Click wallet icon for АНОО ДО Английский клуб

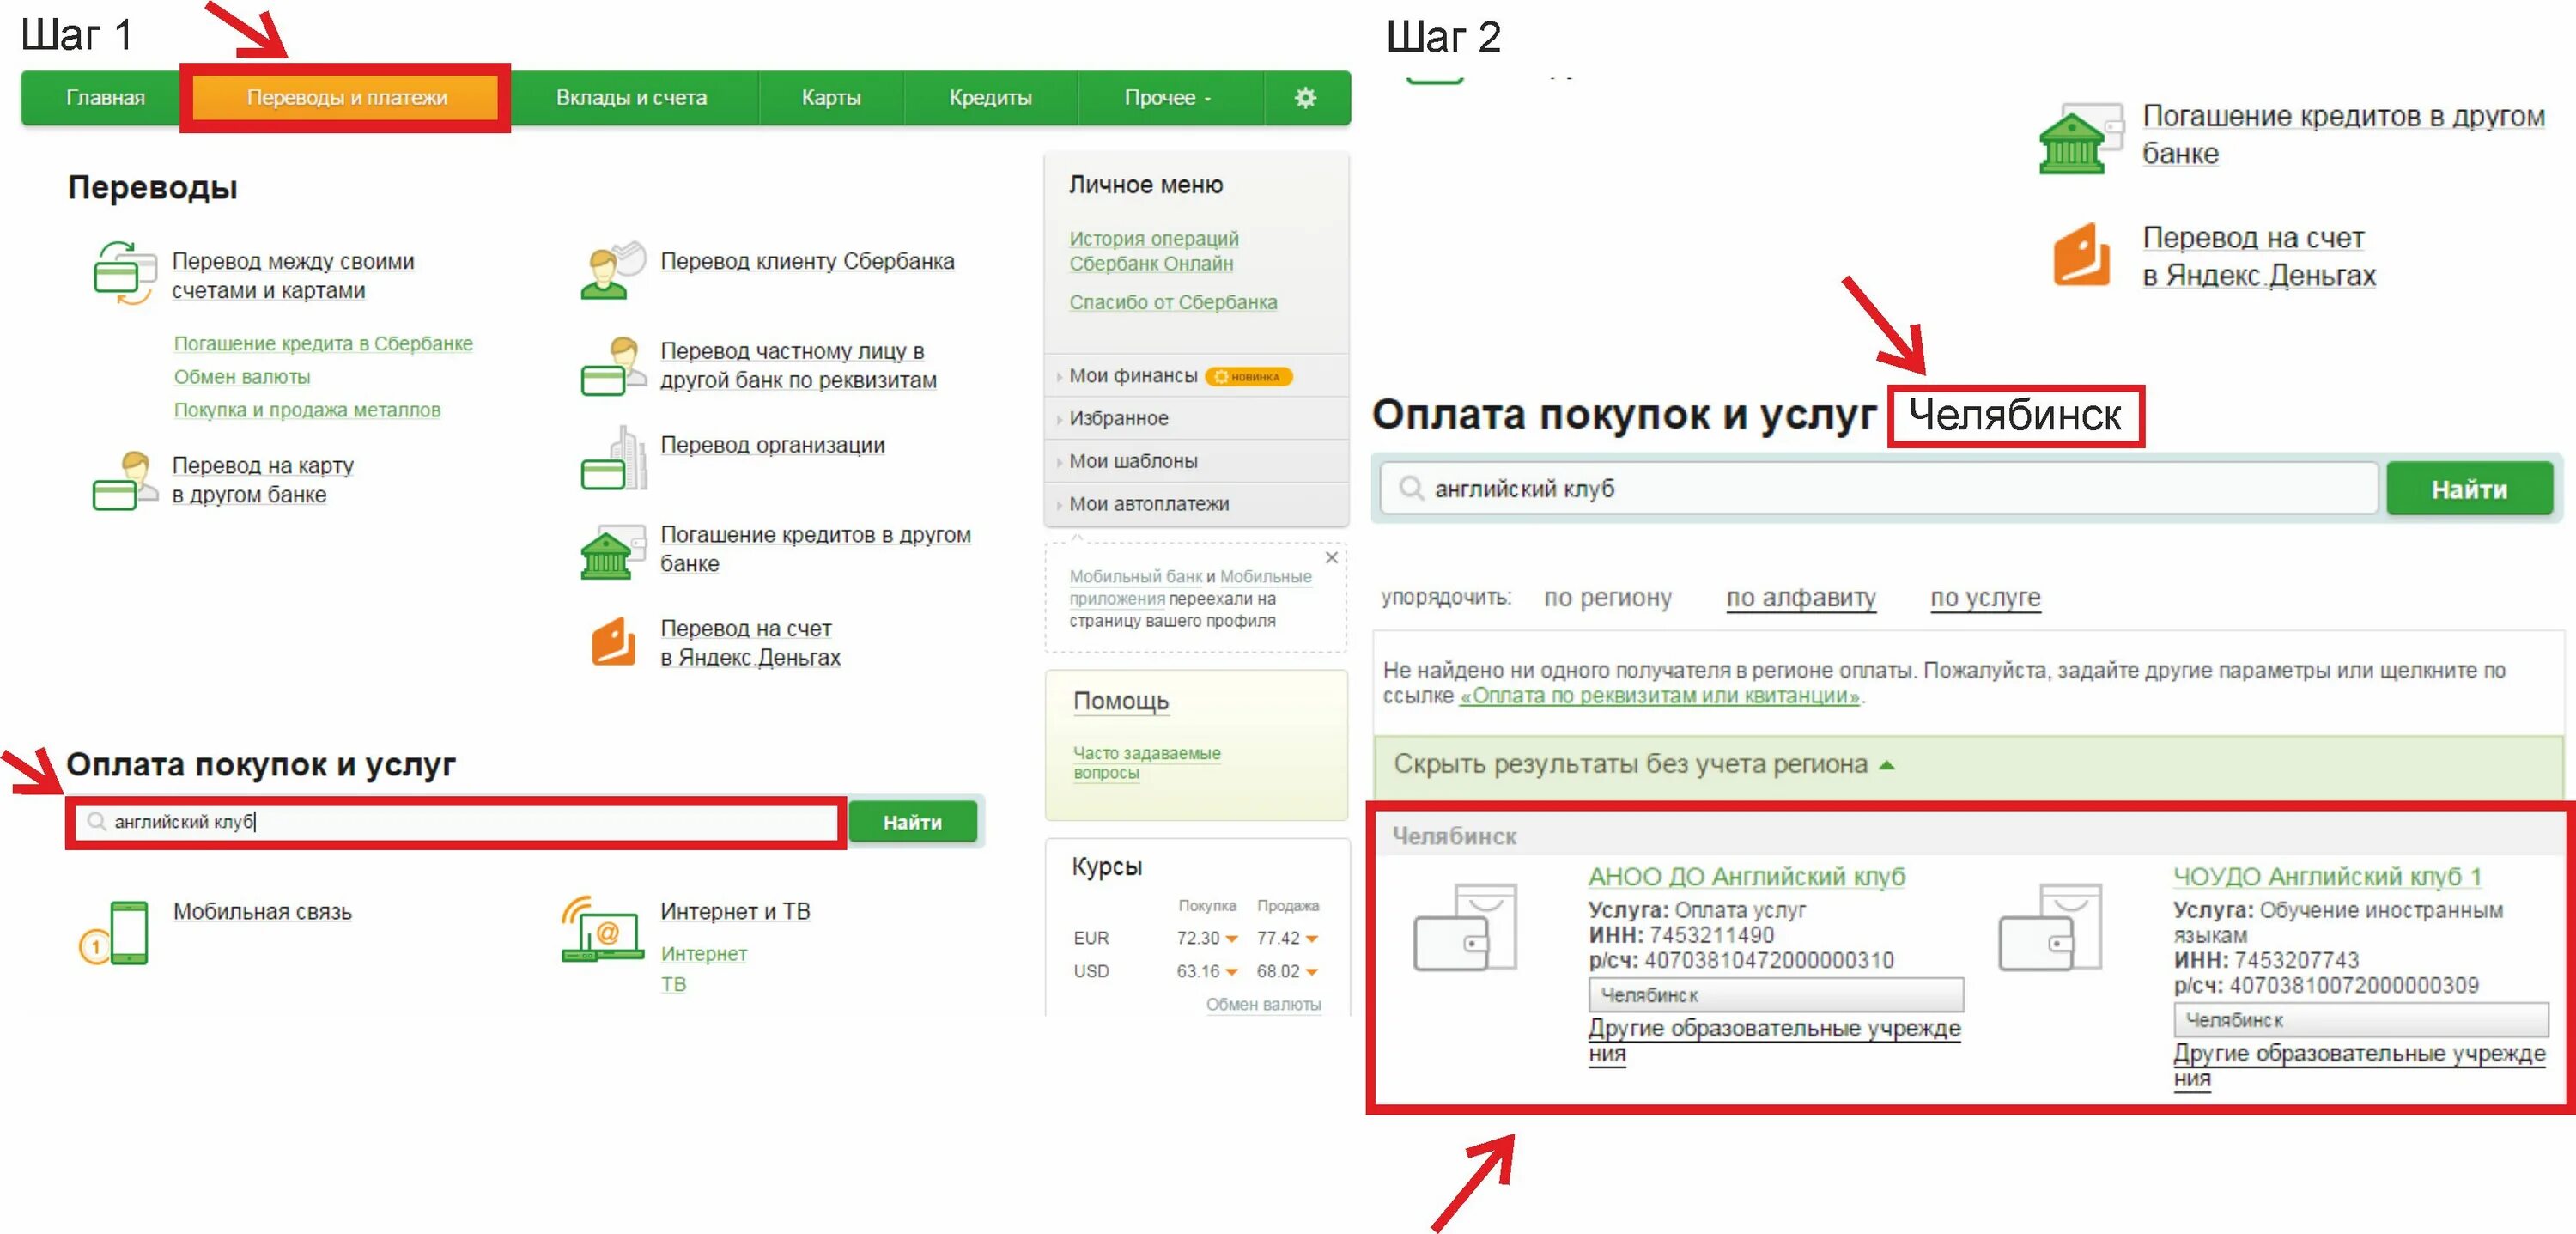(x=1465, y=927)
